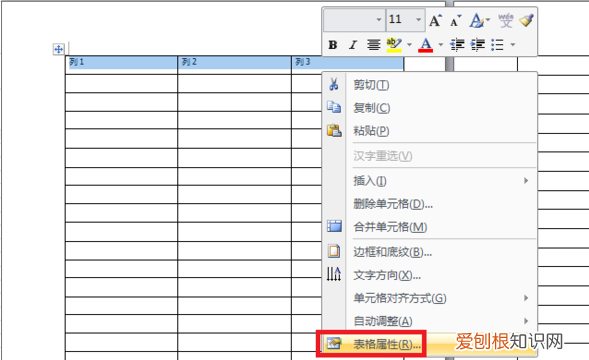589x360 pixels.
Task: Select 合并单元格(M) menu entry
Action: click(430, 227)
